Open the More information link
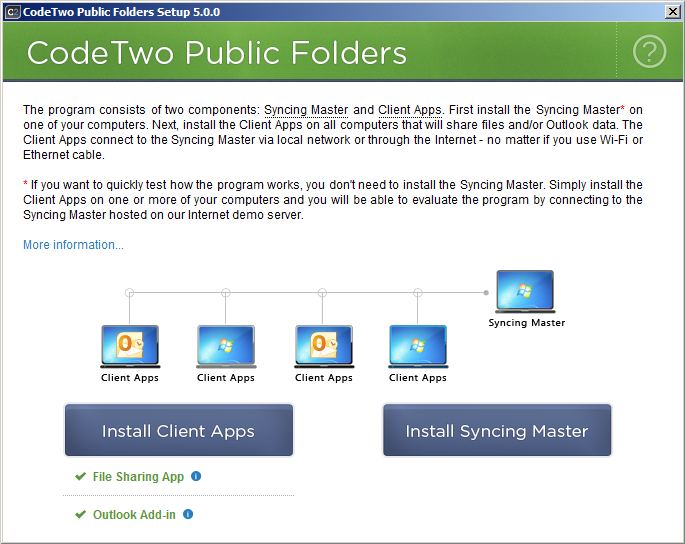 tap(73, 245)
